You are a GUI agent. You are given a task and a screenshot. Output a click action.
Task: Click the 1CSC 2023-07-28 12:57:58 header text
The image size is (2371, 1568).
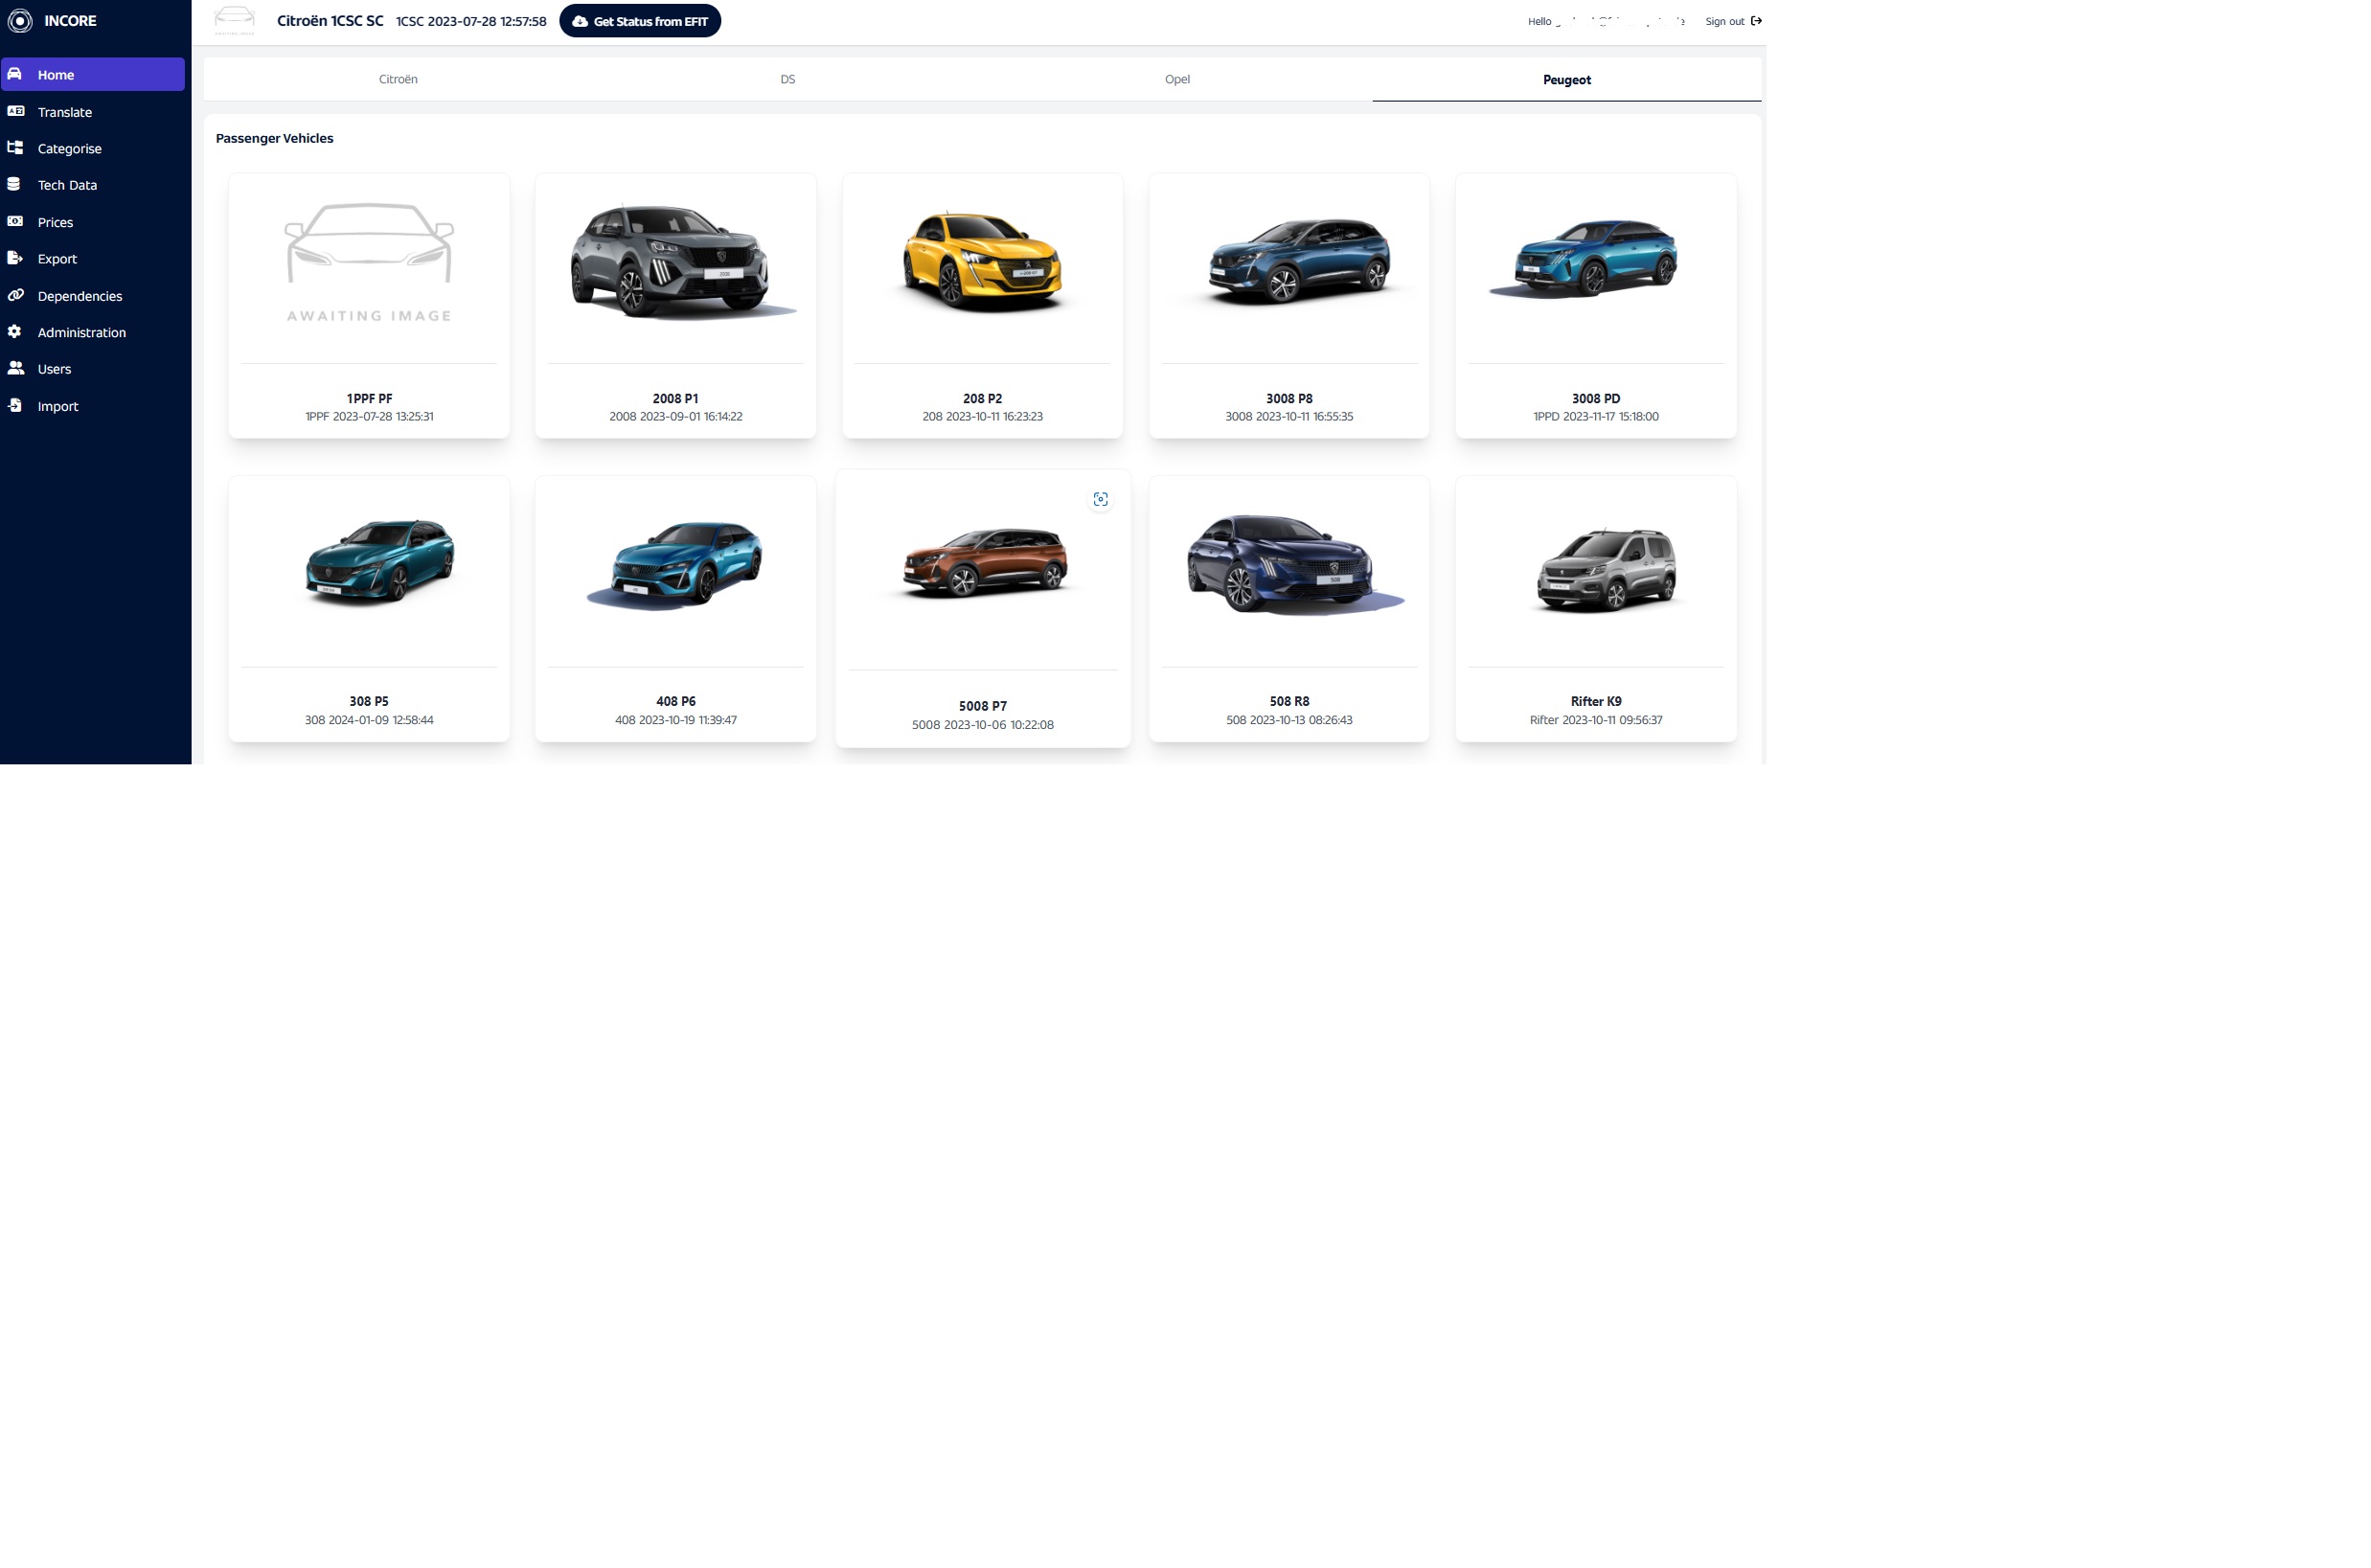471,21
